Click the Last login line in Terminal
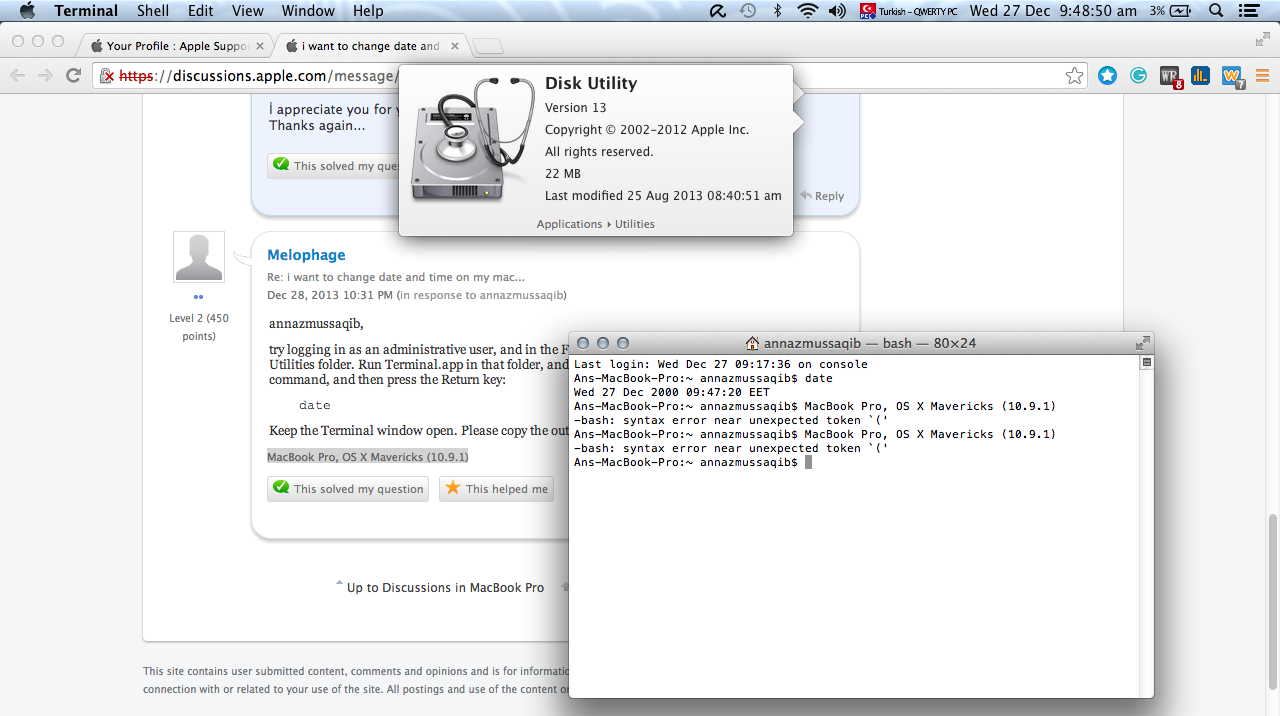This screenshot has width=1280, height=716. coord(720,364)
